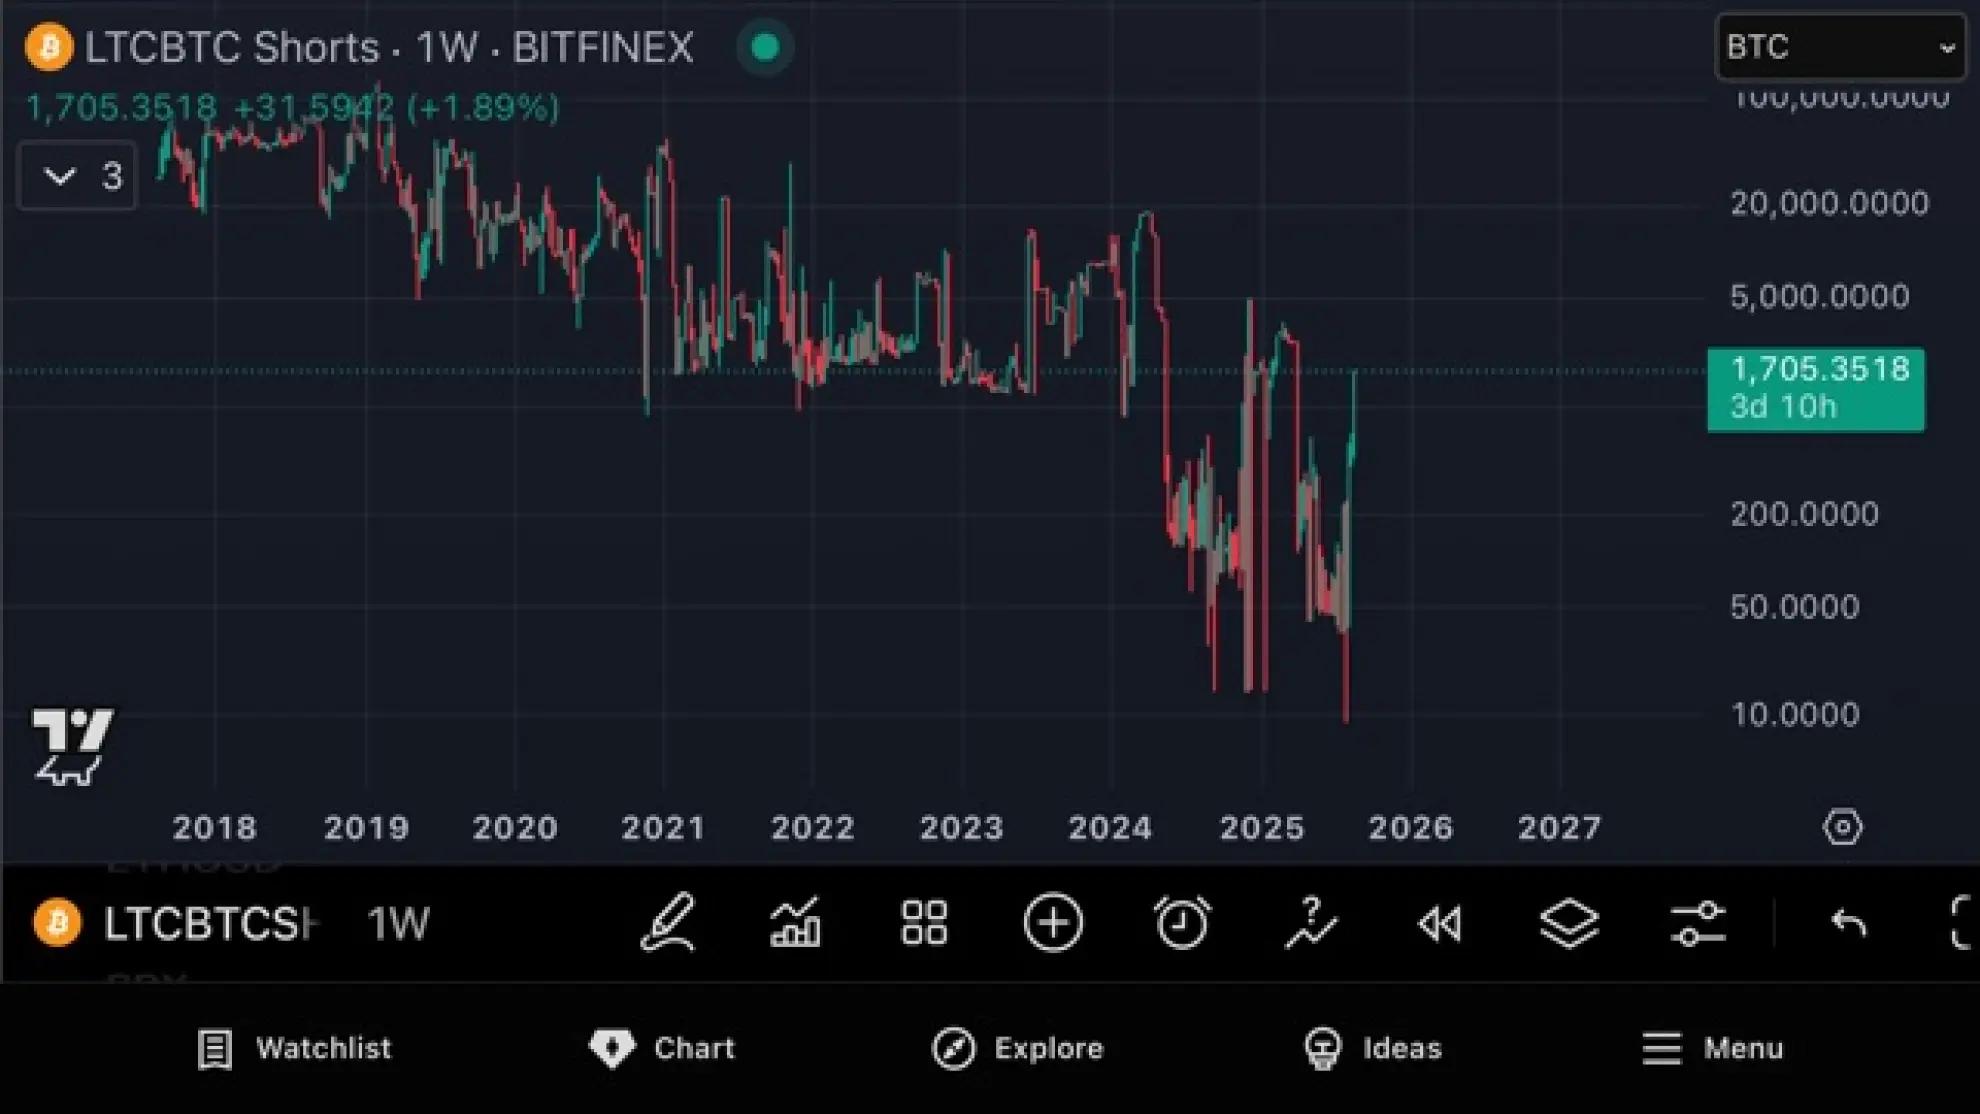Create an alert with the clock icon
This screenshot has height=1114, width=1980.
(x=1182, y=922)
